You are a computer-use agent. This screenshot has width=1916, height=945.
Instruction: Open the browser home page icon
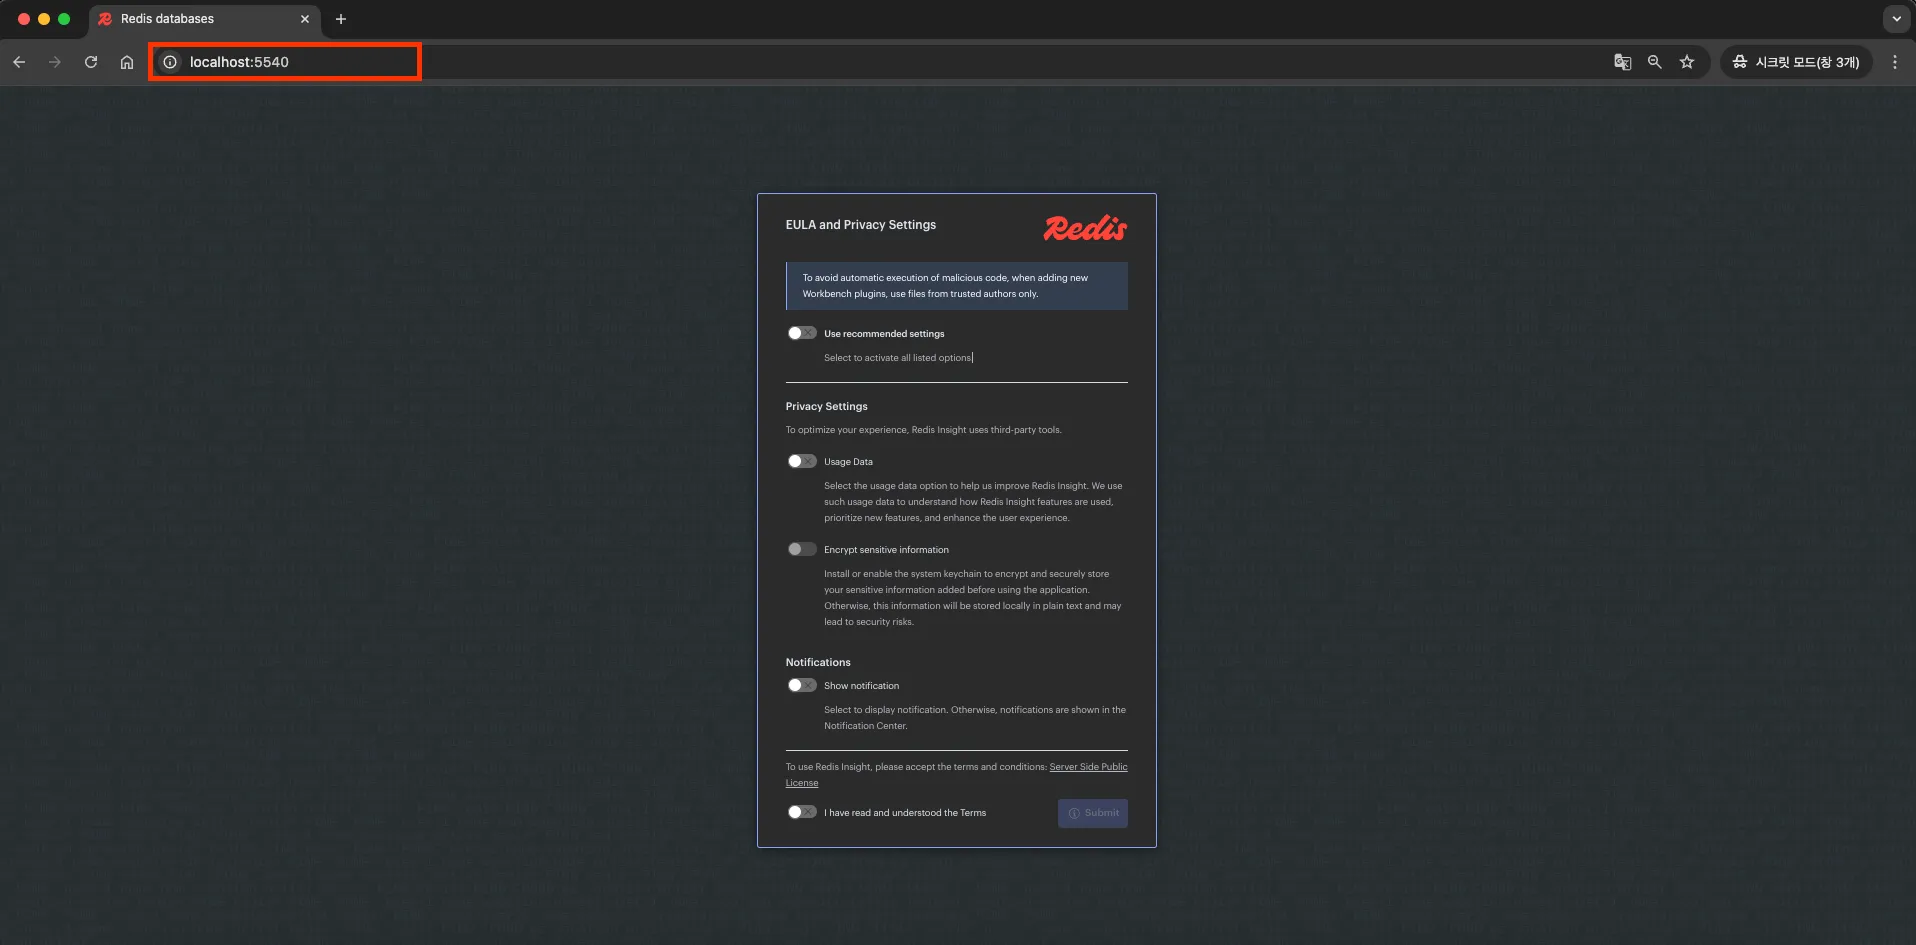[x=127, y=62]
